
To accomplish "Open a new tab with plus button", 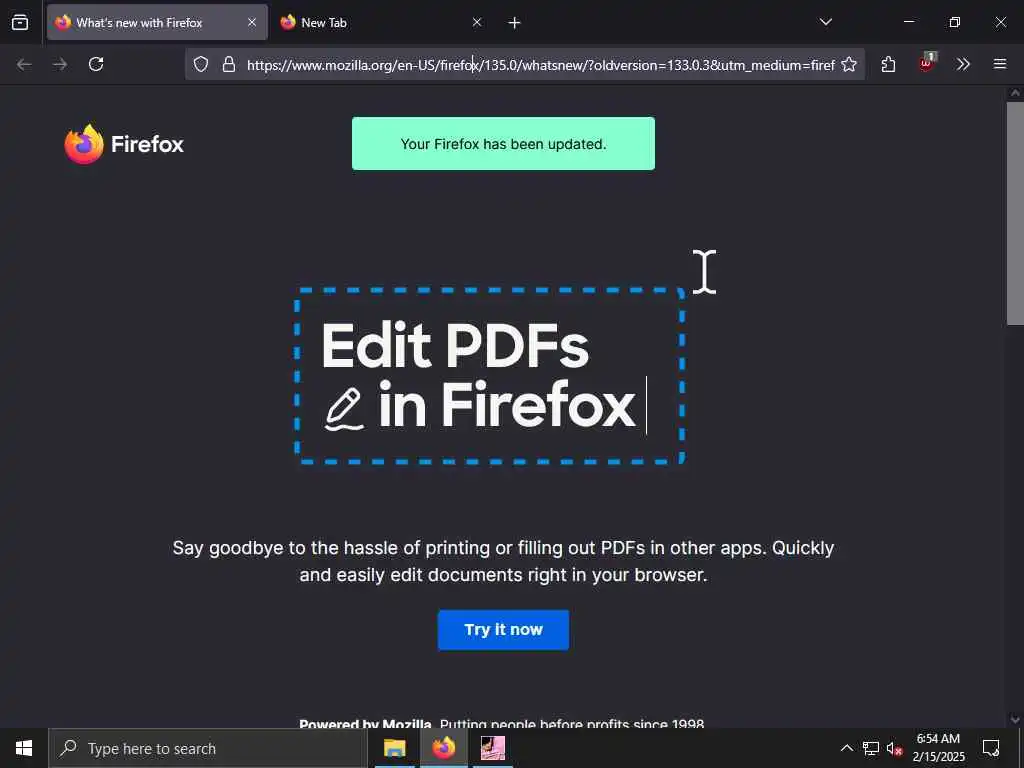I will (x=515, y=23).
